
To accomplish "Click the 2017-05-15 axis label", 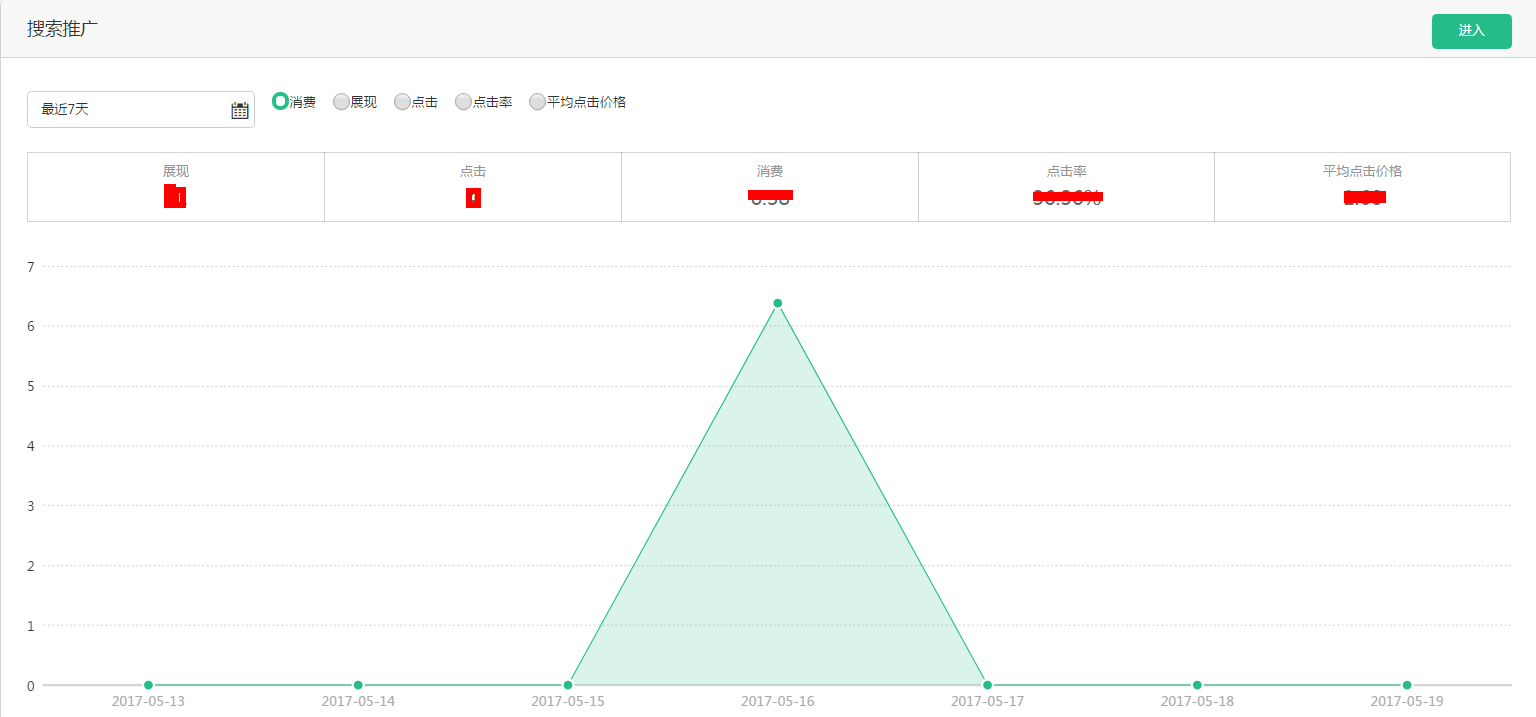I will click(568, 701).
